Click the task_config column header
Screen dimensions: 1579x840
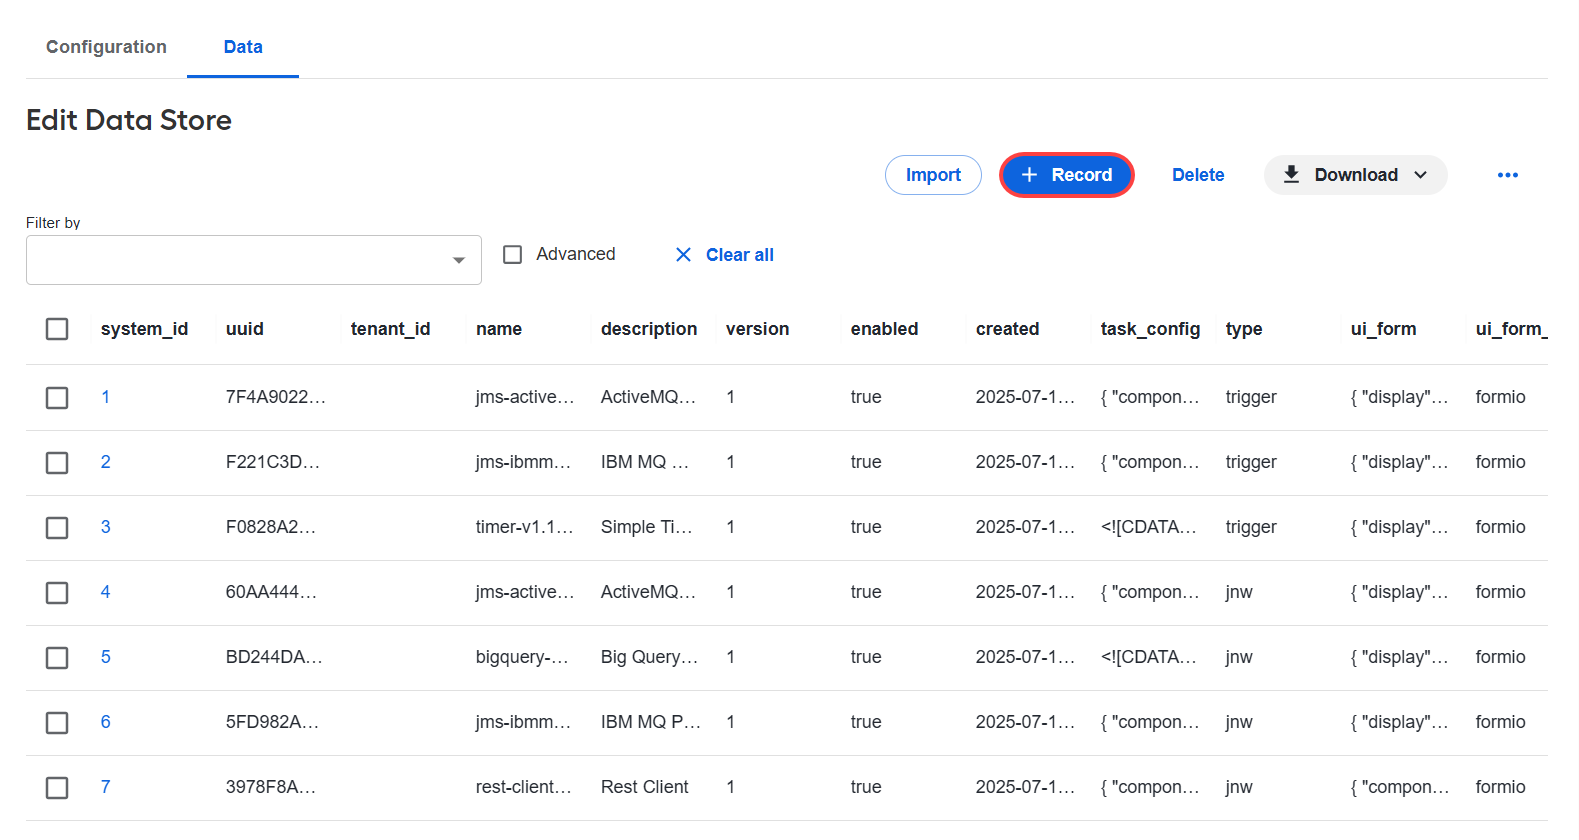tap(1150, 329)
